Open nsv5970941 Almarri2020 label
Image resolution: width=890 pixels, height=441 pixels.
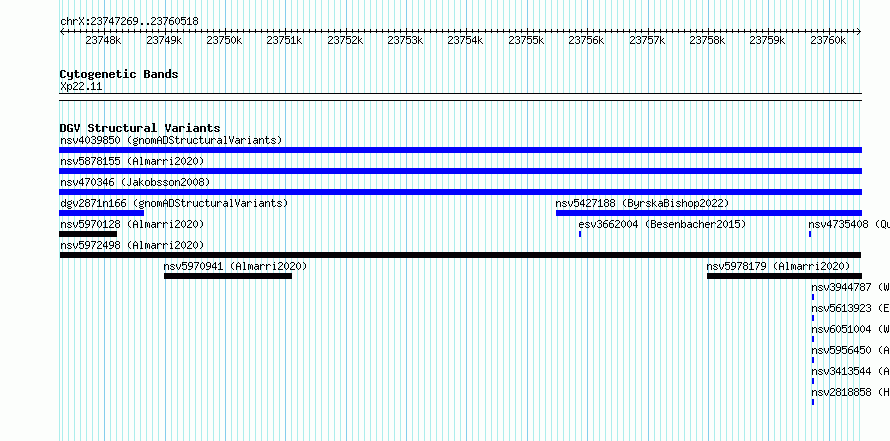235,266
